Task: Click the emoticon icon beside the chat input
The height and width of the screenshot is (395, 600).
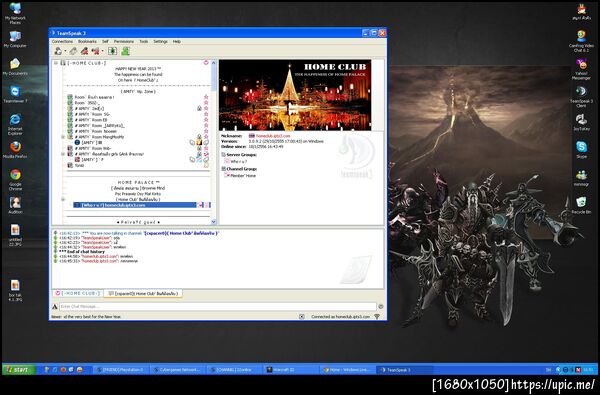Action: [381, 307]
